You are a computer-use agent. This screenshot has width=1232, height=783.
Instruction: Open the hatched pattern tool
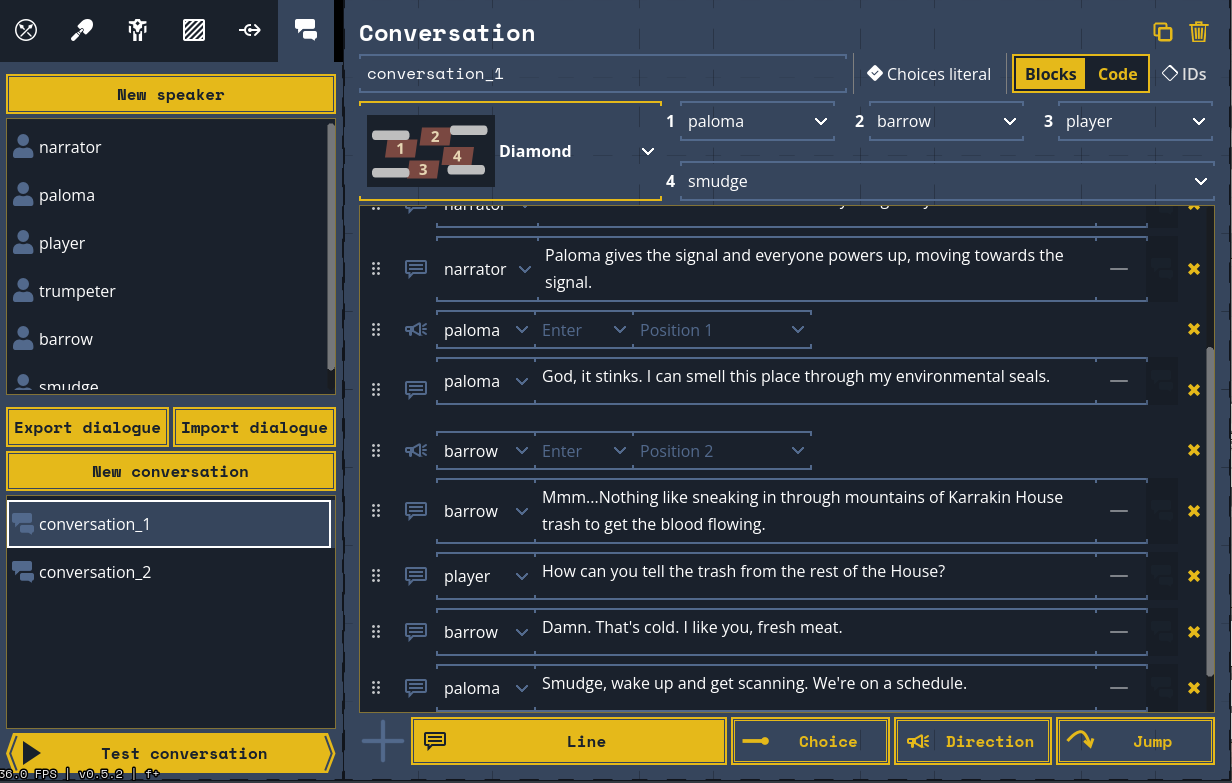pos(193,30)
